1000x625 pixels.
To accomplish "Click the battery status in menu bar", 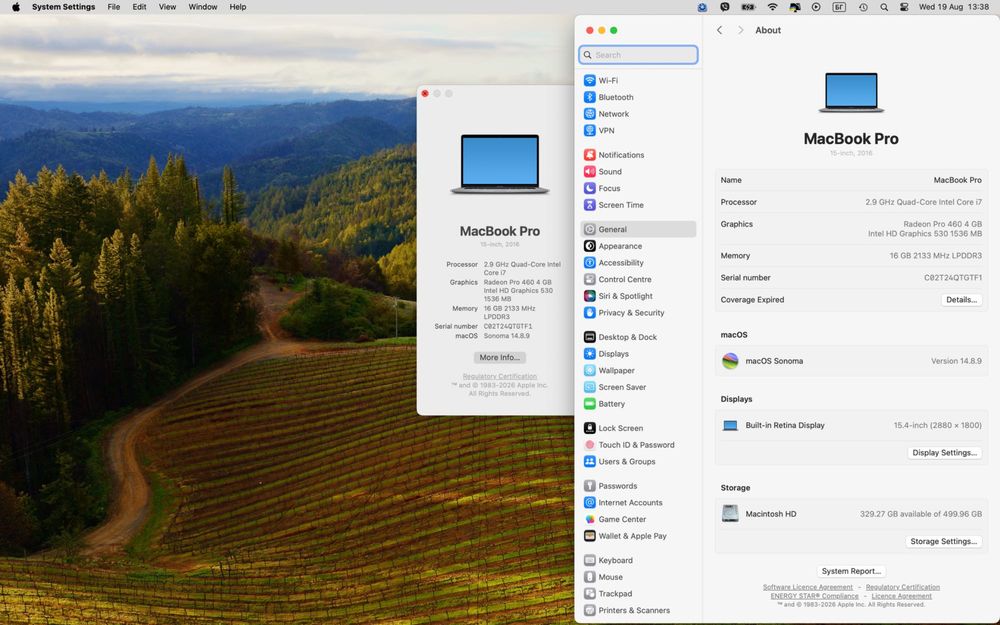I will pos(748,7).
